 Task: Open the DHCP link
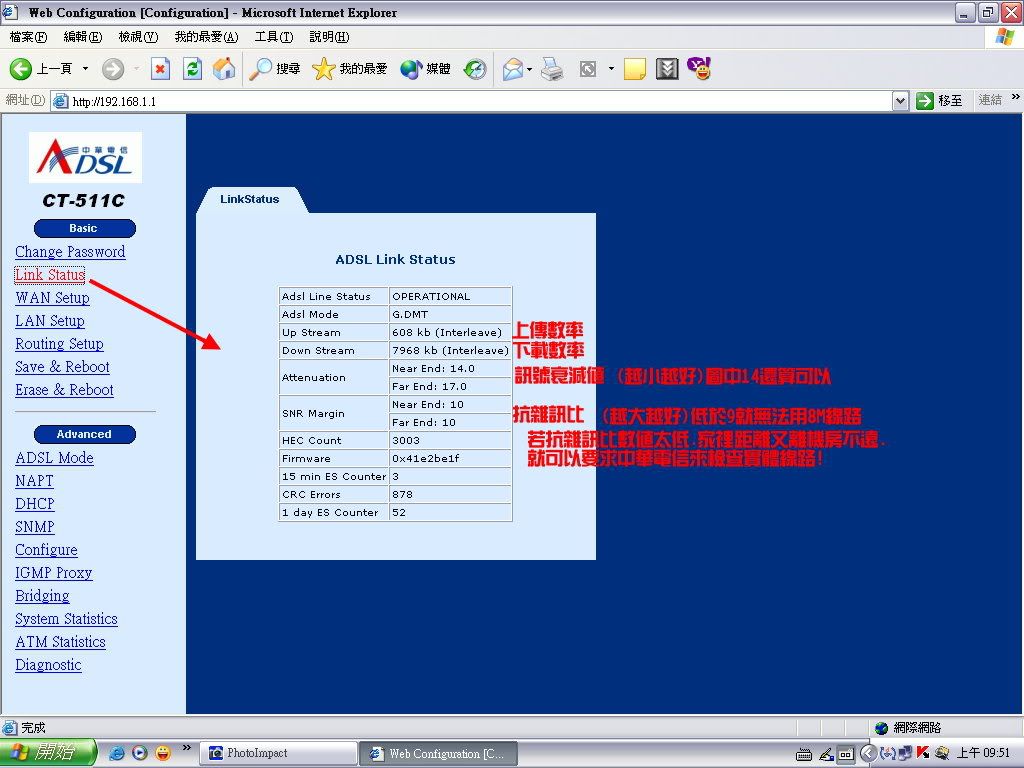pyautogui.click(x=35, y=504)
